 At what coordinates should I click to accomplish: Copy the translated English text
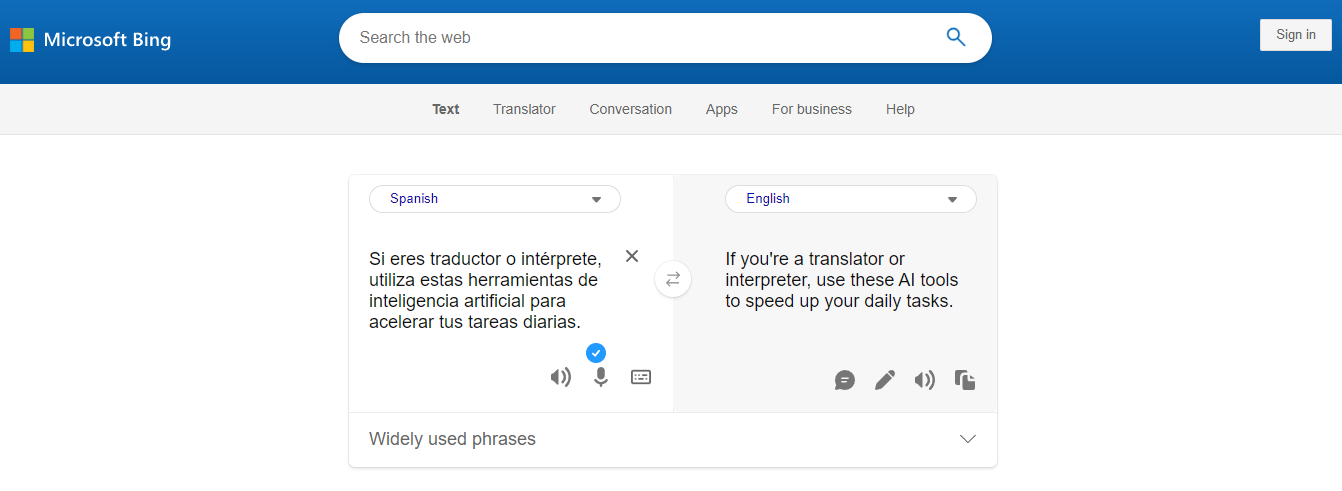tap(965, 380)
